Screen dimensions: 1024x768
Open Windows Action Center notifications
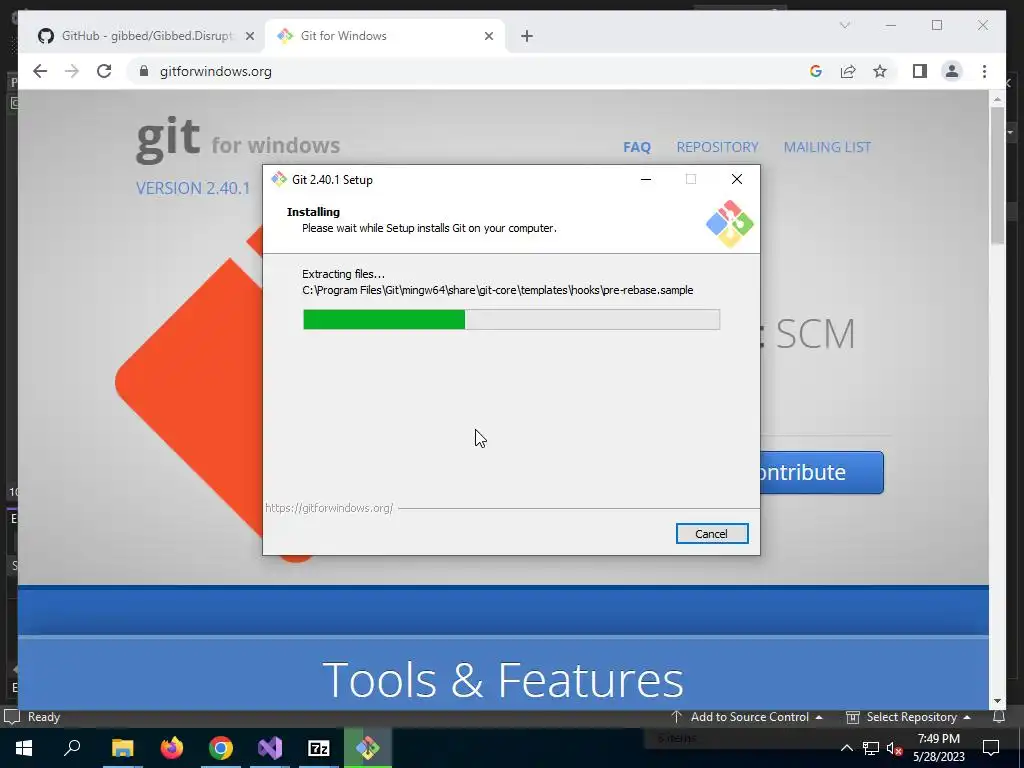coord(991,748)
